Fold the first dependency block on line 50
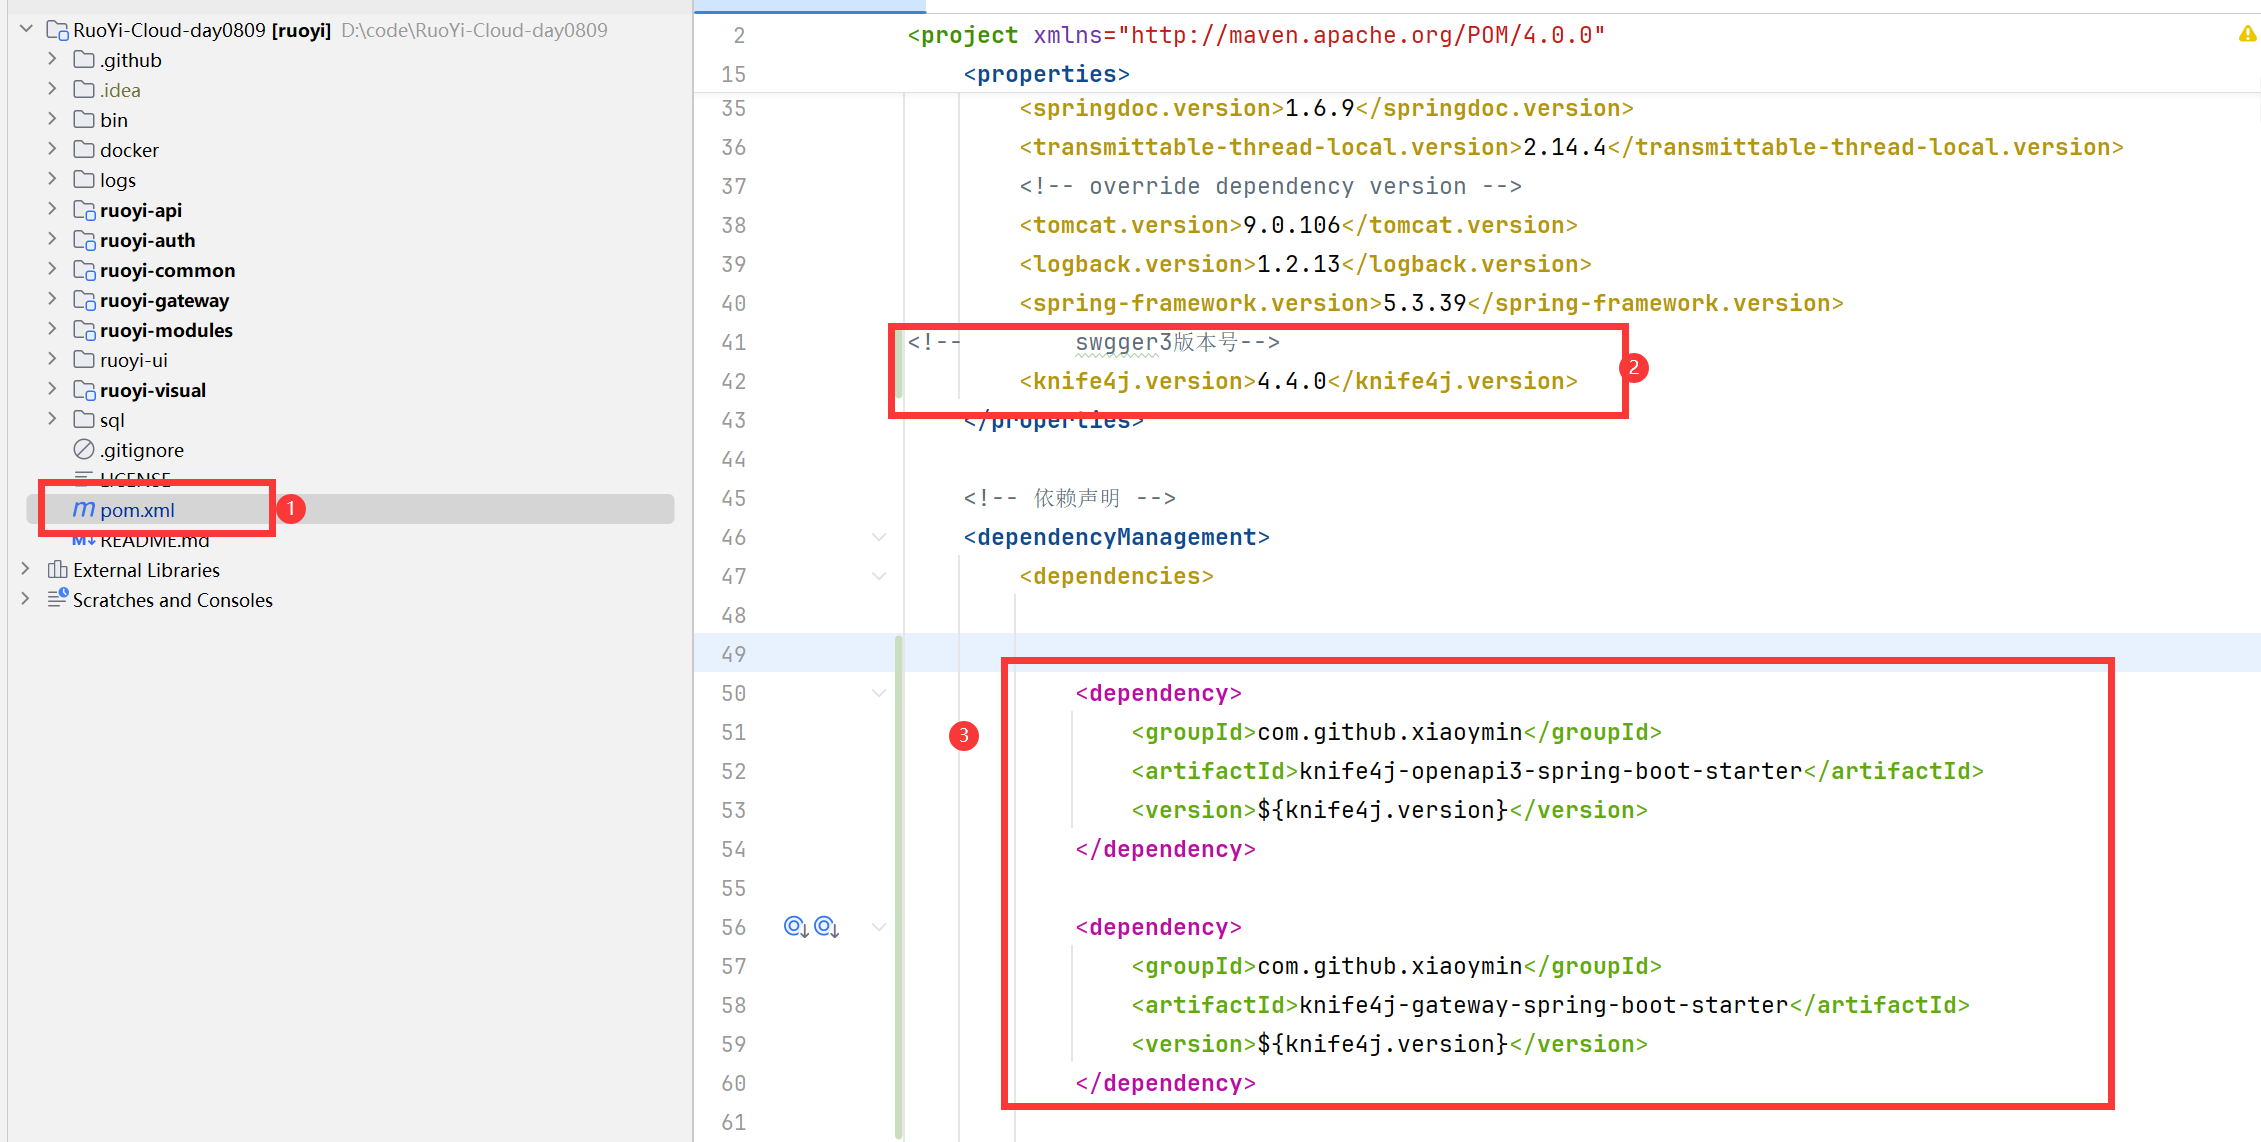Screen dimensions: 2261x1142 (x=879, y=693)
